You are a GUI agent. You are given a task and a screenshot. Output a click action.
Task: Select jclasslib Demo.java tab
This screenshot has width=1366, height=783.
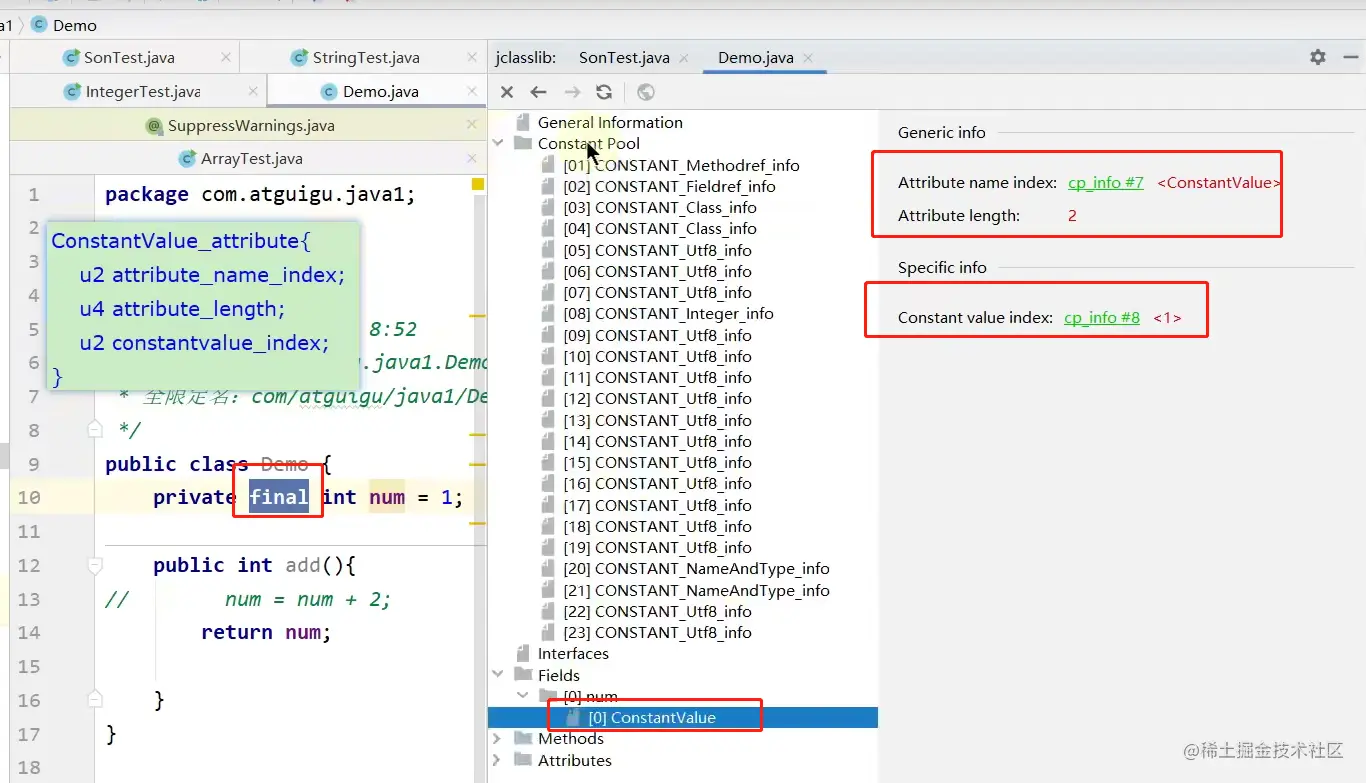click(x=755, y=57)
